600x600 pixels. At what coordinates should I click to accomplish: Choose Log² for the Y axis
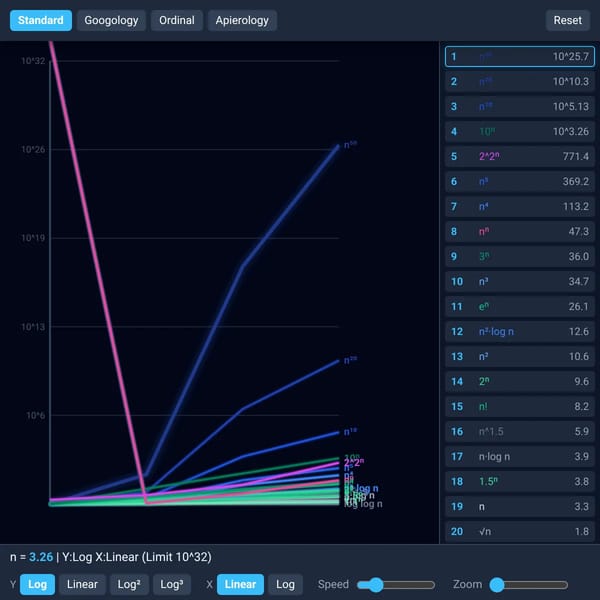pyautogui.click(x=129, y=584)
